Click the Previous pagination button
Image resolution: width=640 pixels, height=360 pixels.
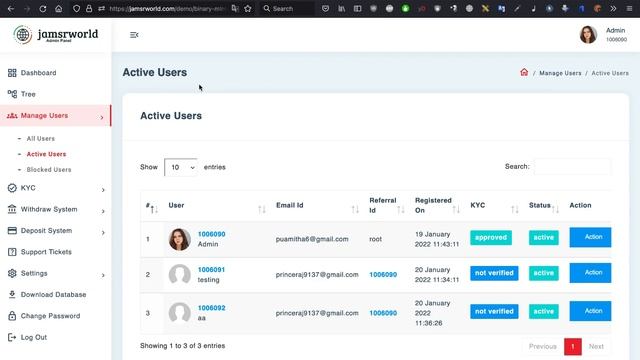[x=542, y=347]
